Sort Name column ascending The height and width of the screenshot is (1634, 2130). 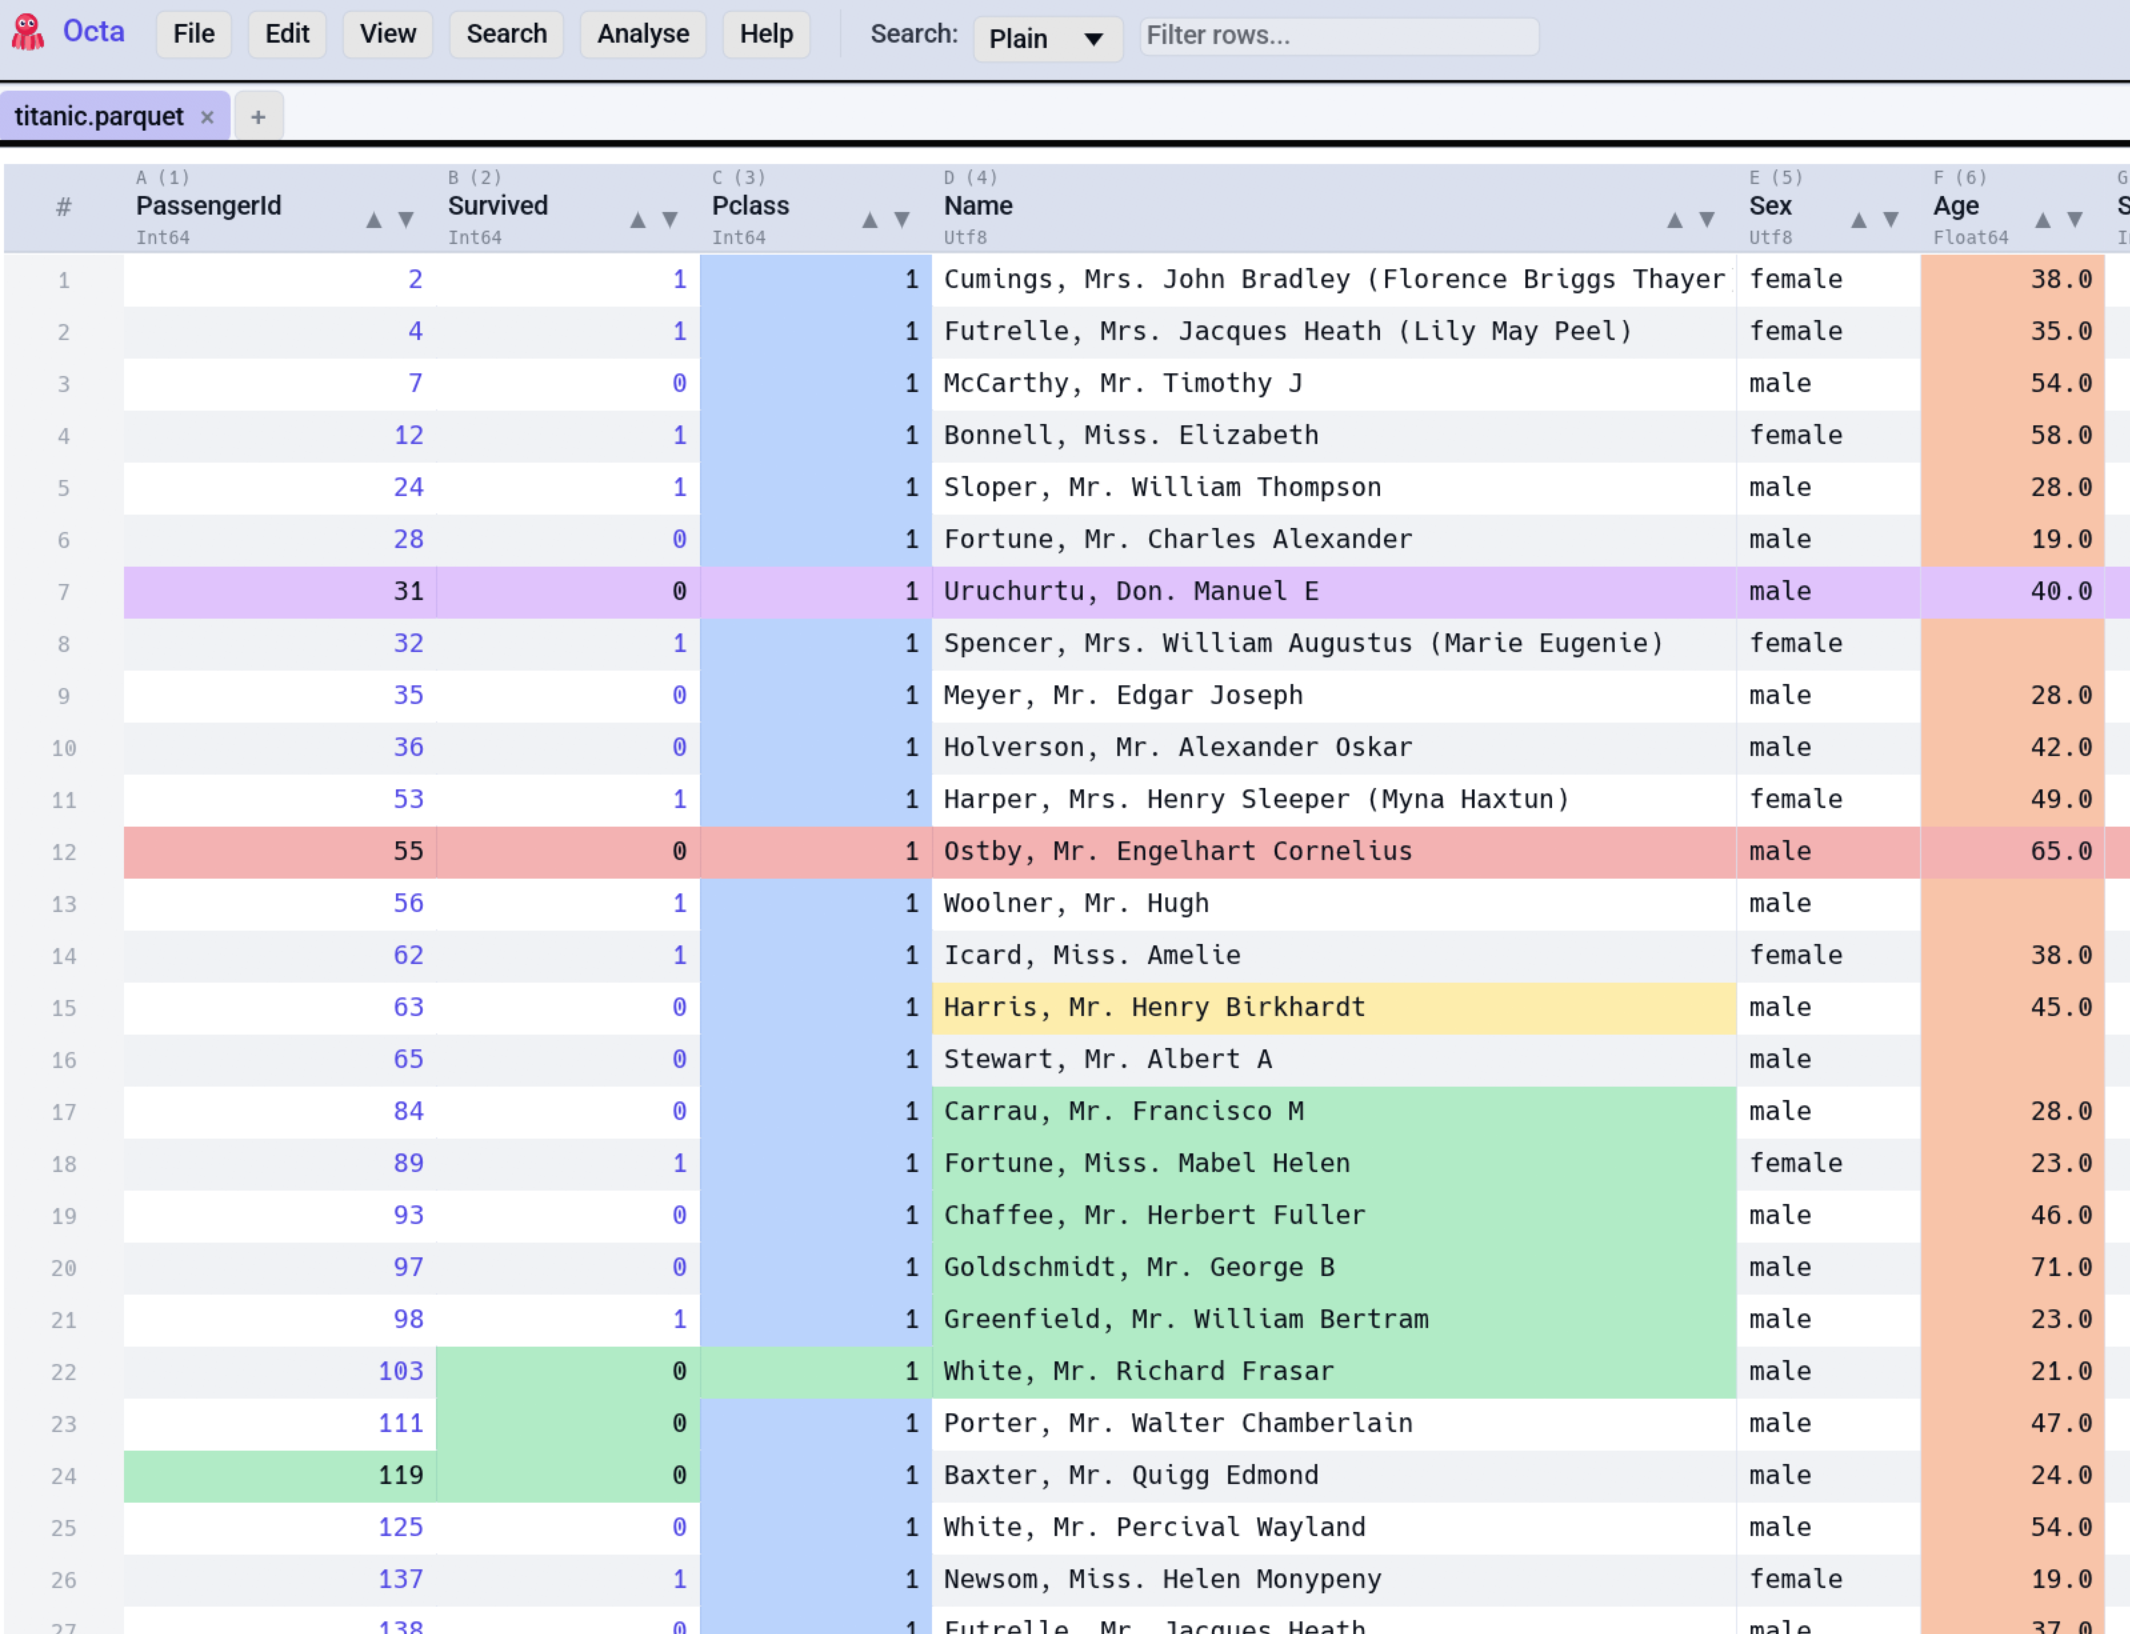1675,220
